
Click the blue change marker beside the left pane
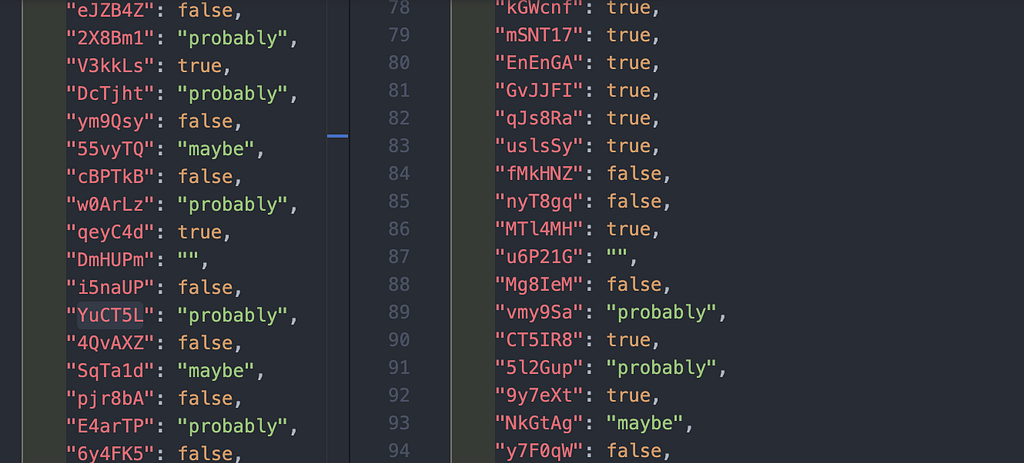(x=338, y=136)
